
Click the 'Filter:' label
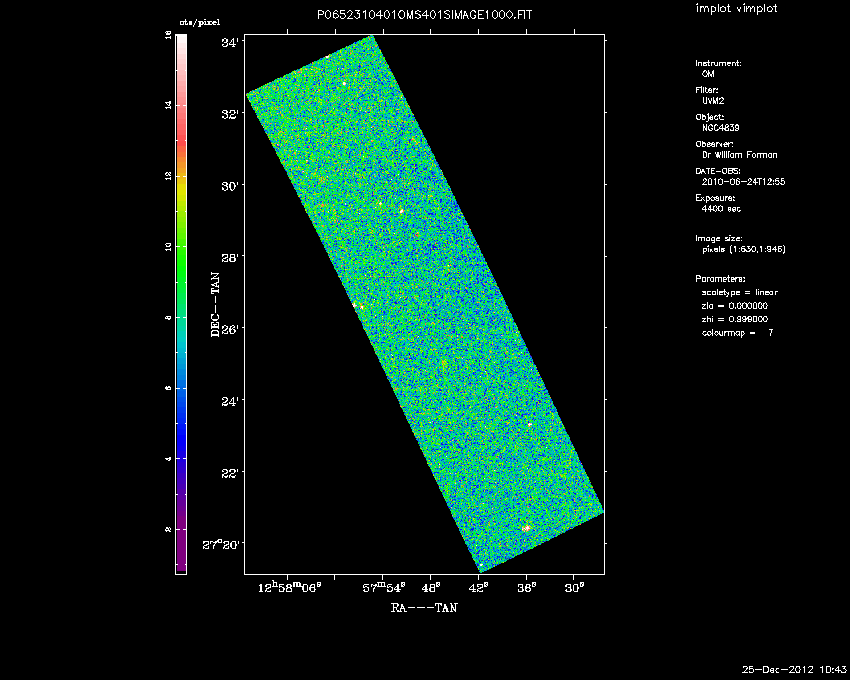pyautogui.click(x=707, y=90)
